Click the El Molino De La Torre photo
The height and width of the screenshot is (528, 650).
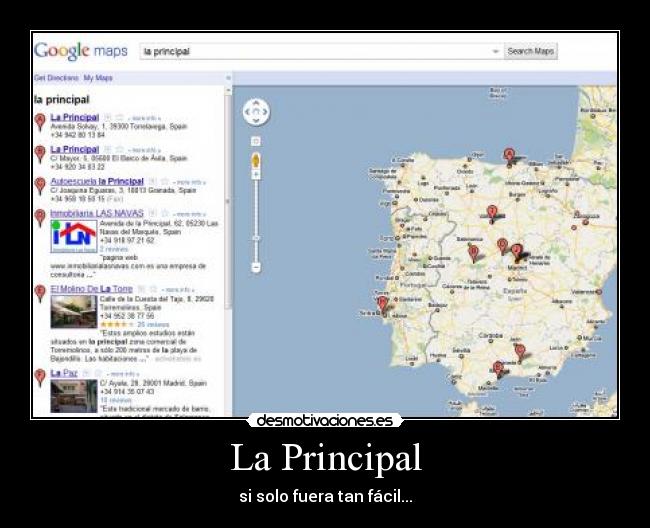click(74, 312)
